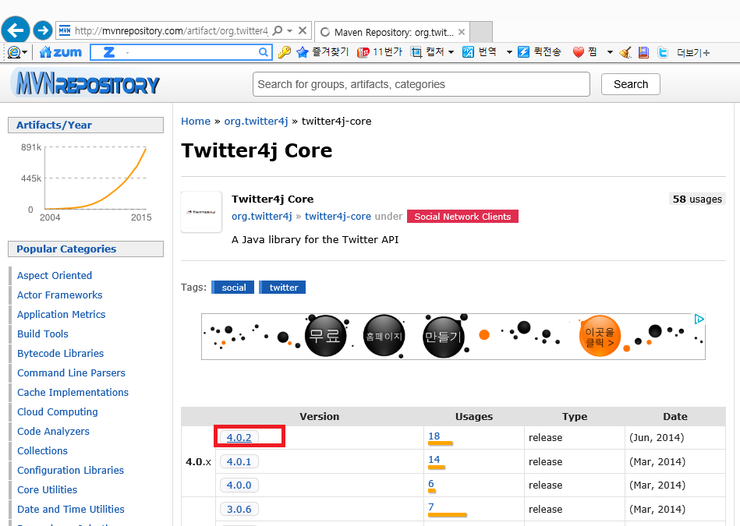Click the browser forward arrow button

click(x=43, y=30)
